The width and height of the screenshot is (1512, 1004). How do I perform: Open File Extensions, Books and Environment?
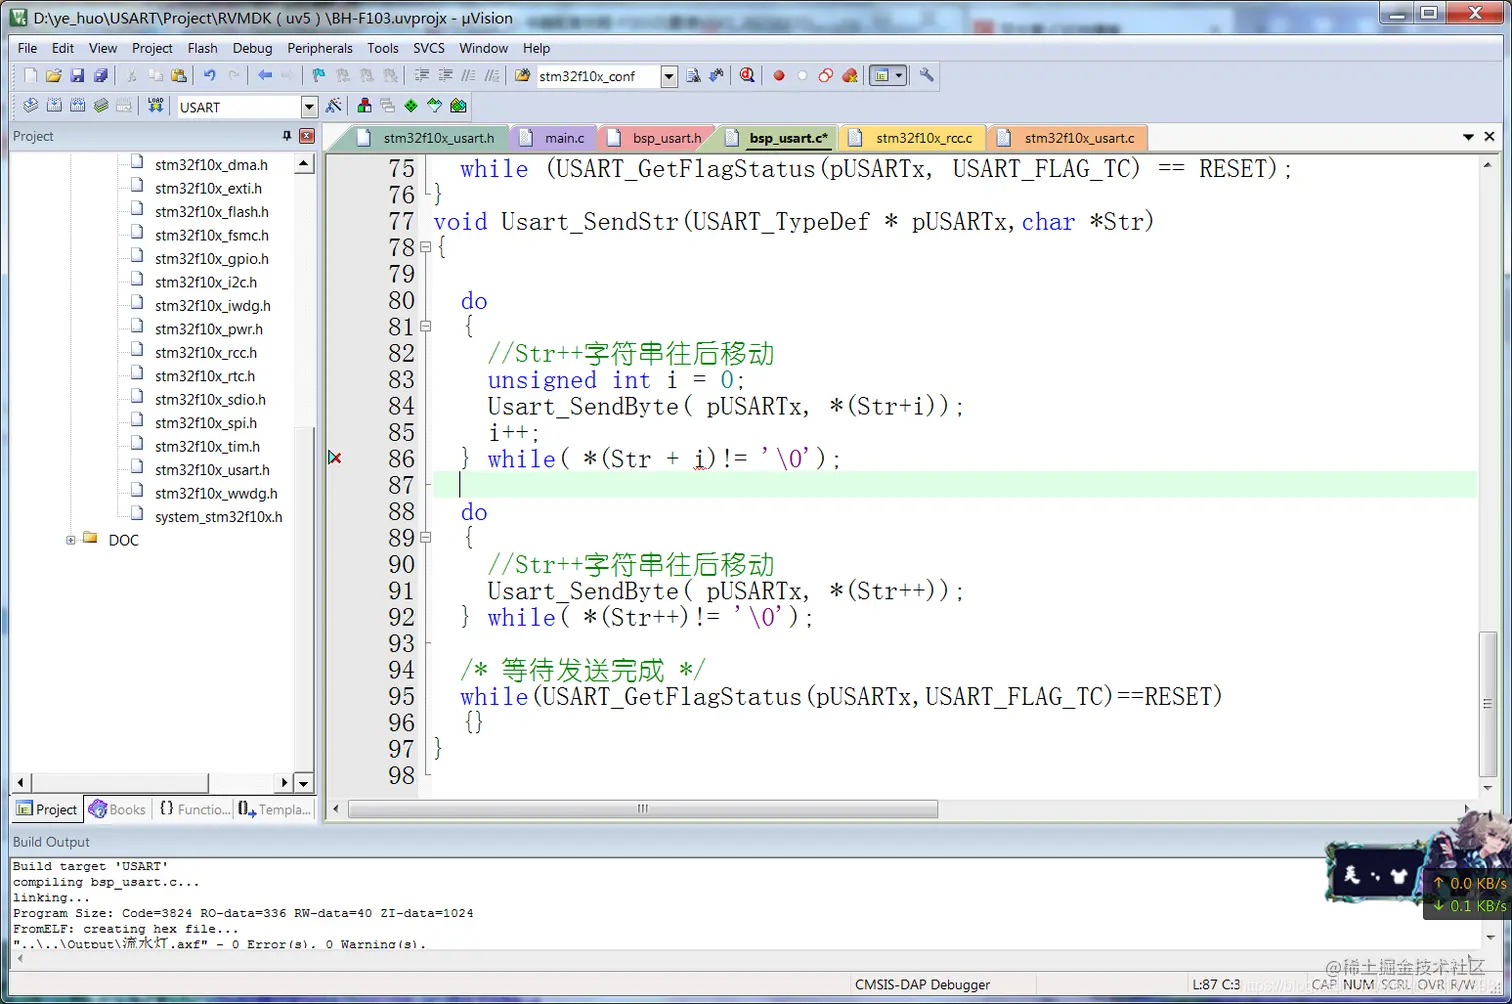pos(364,106)
